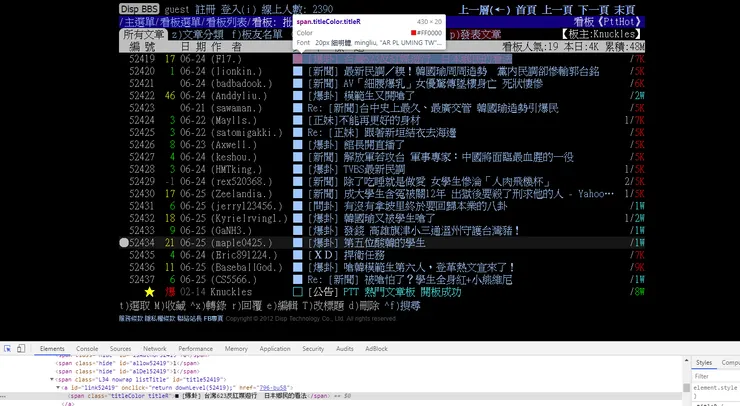Click the status square on row 52432
The width and height of the screenshot is (740, 406).
click(298, 219)
